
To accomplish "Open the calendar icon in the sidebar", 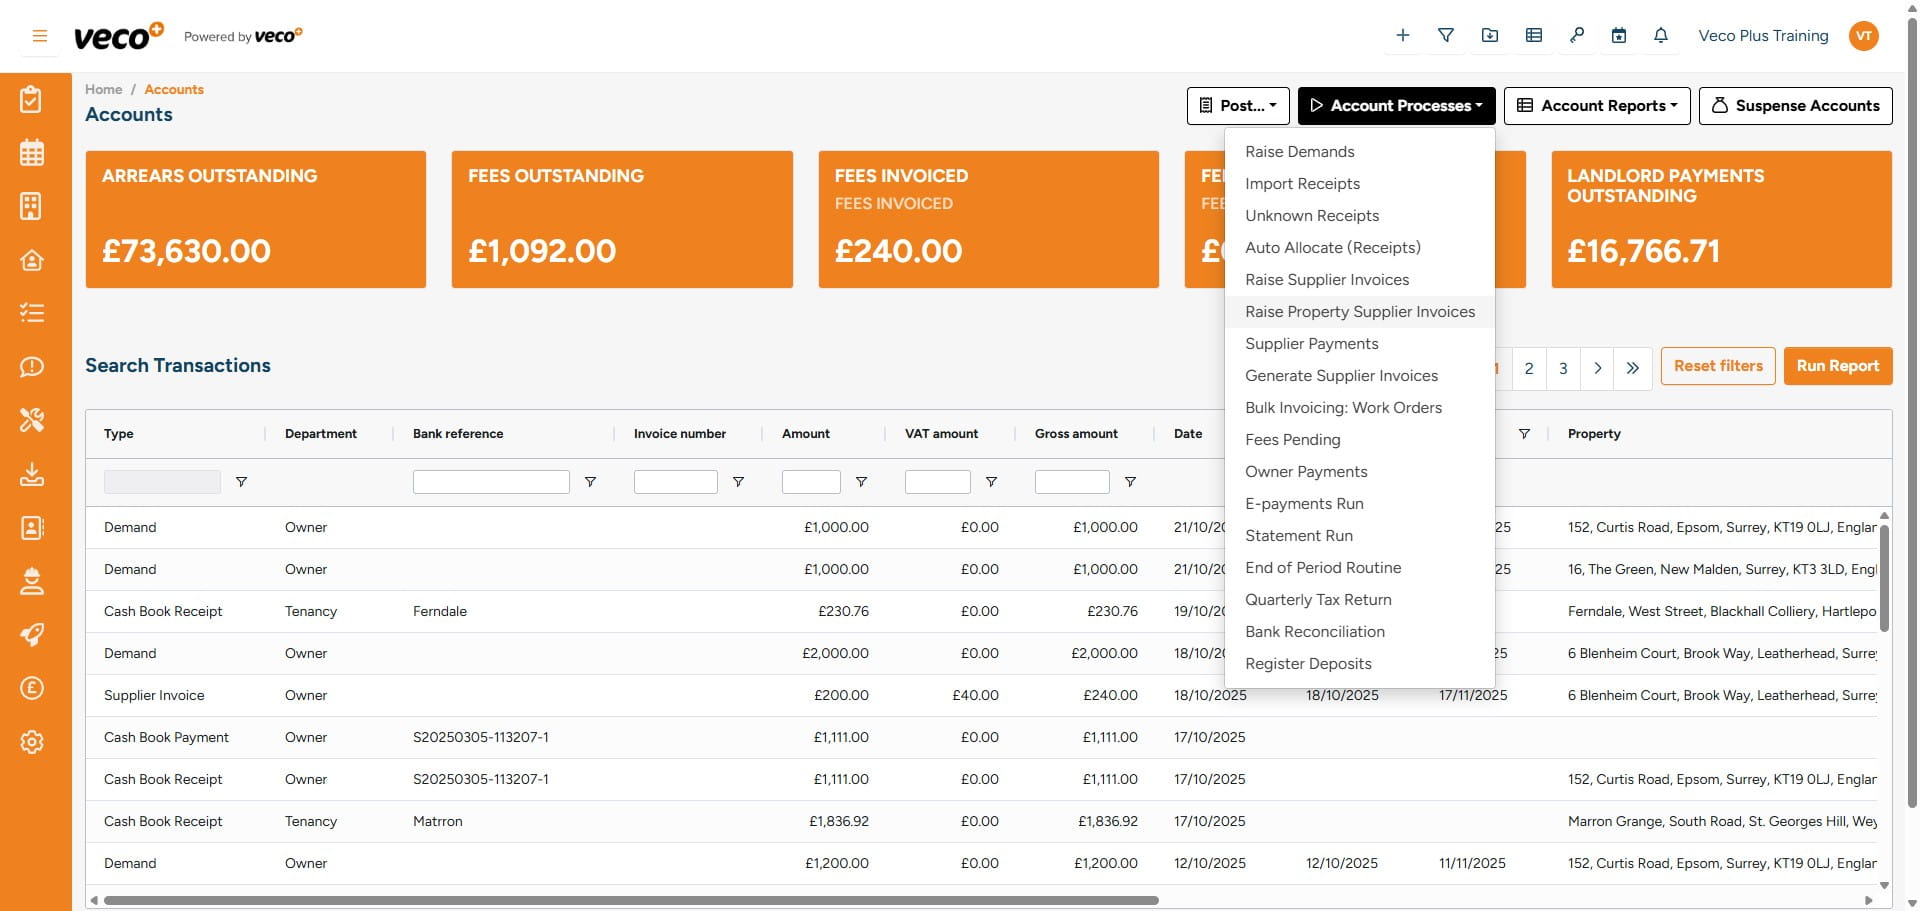I will pyautogui.click(x=32, y=152).
